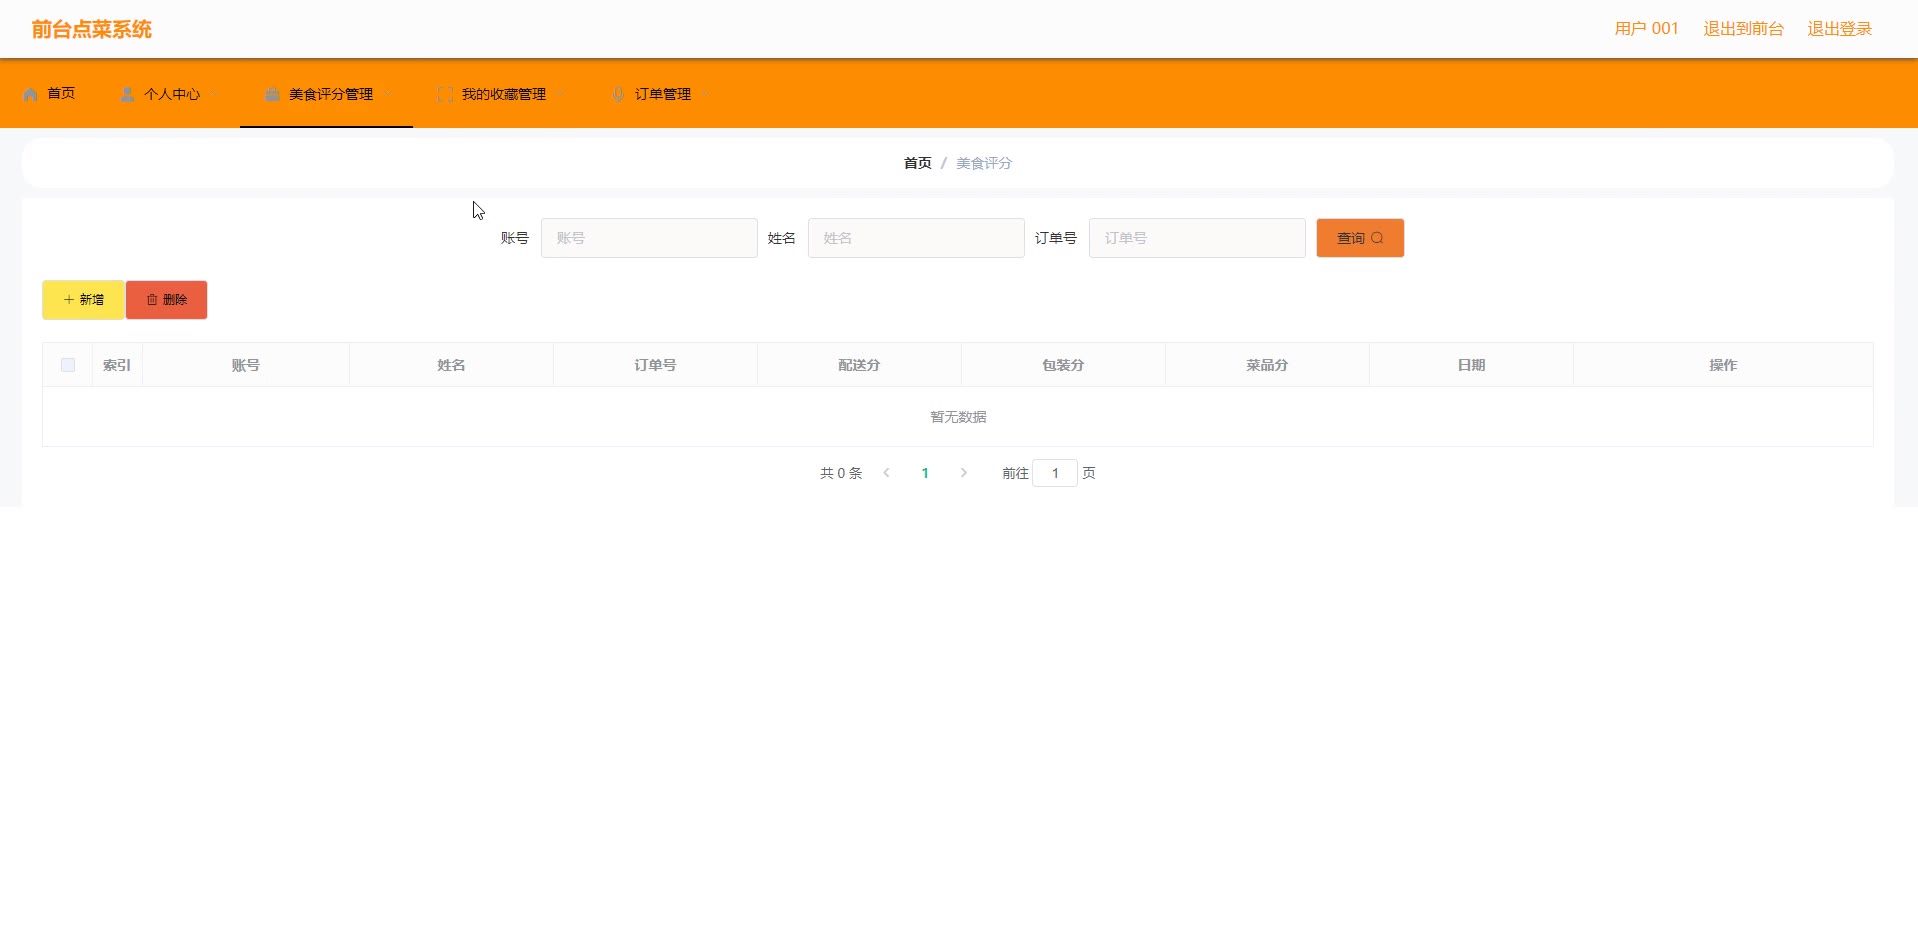Click the 退出登录 link
Viewport: 1918px width, 934px height.
point(1839,29)
